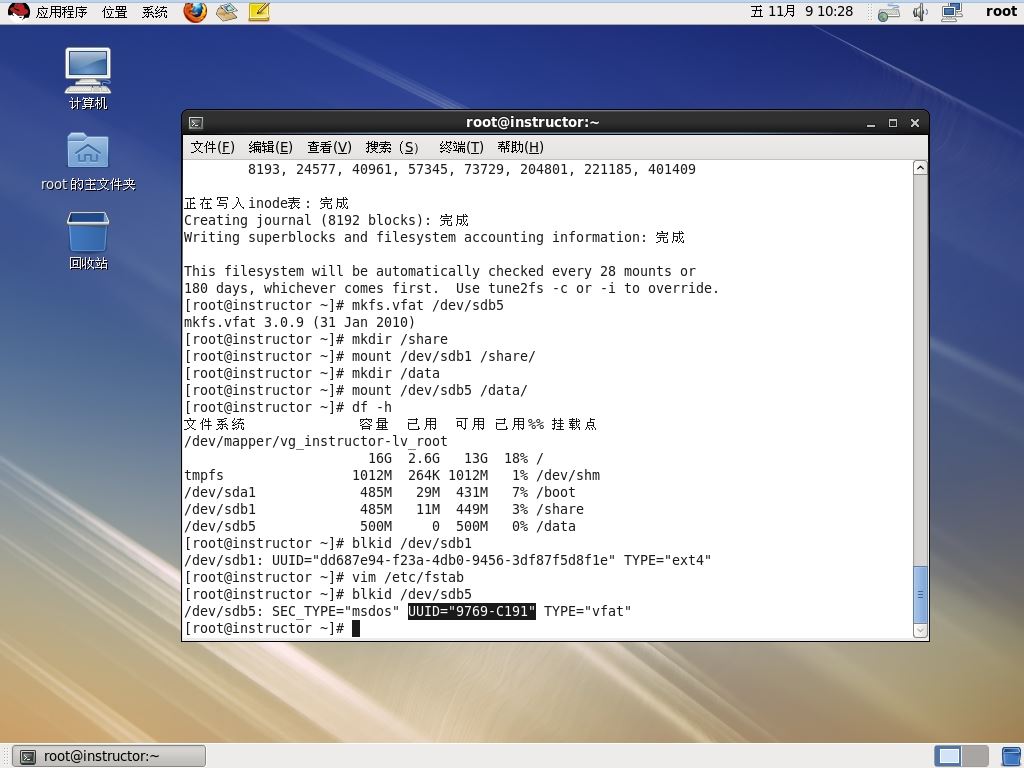Select the 计算机 desktop icon

[88, 78]
